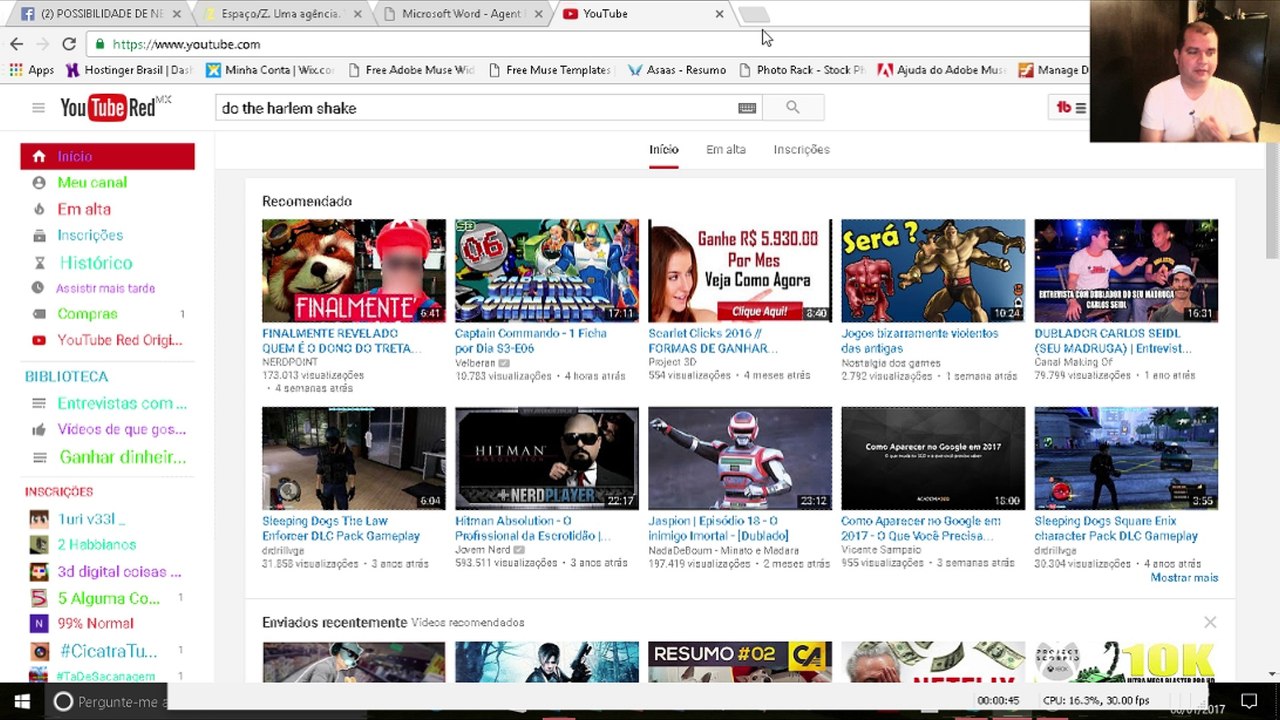
Task: Click the Windows Start button
Action: coord(21,701)
